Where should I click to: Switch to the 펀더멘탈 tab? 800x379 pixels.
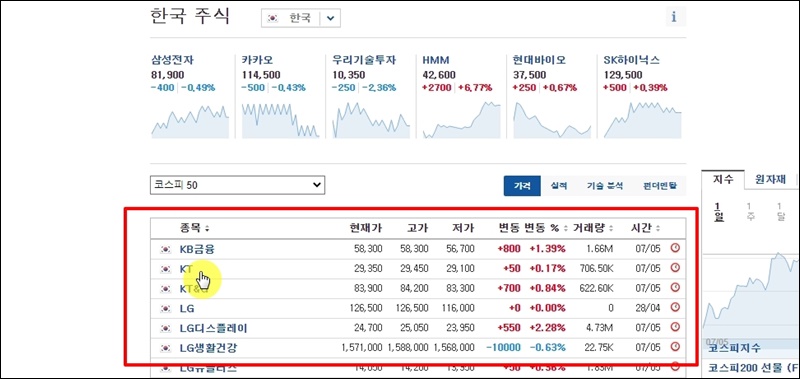pyautogui.click(x=659, y=186)
